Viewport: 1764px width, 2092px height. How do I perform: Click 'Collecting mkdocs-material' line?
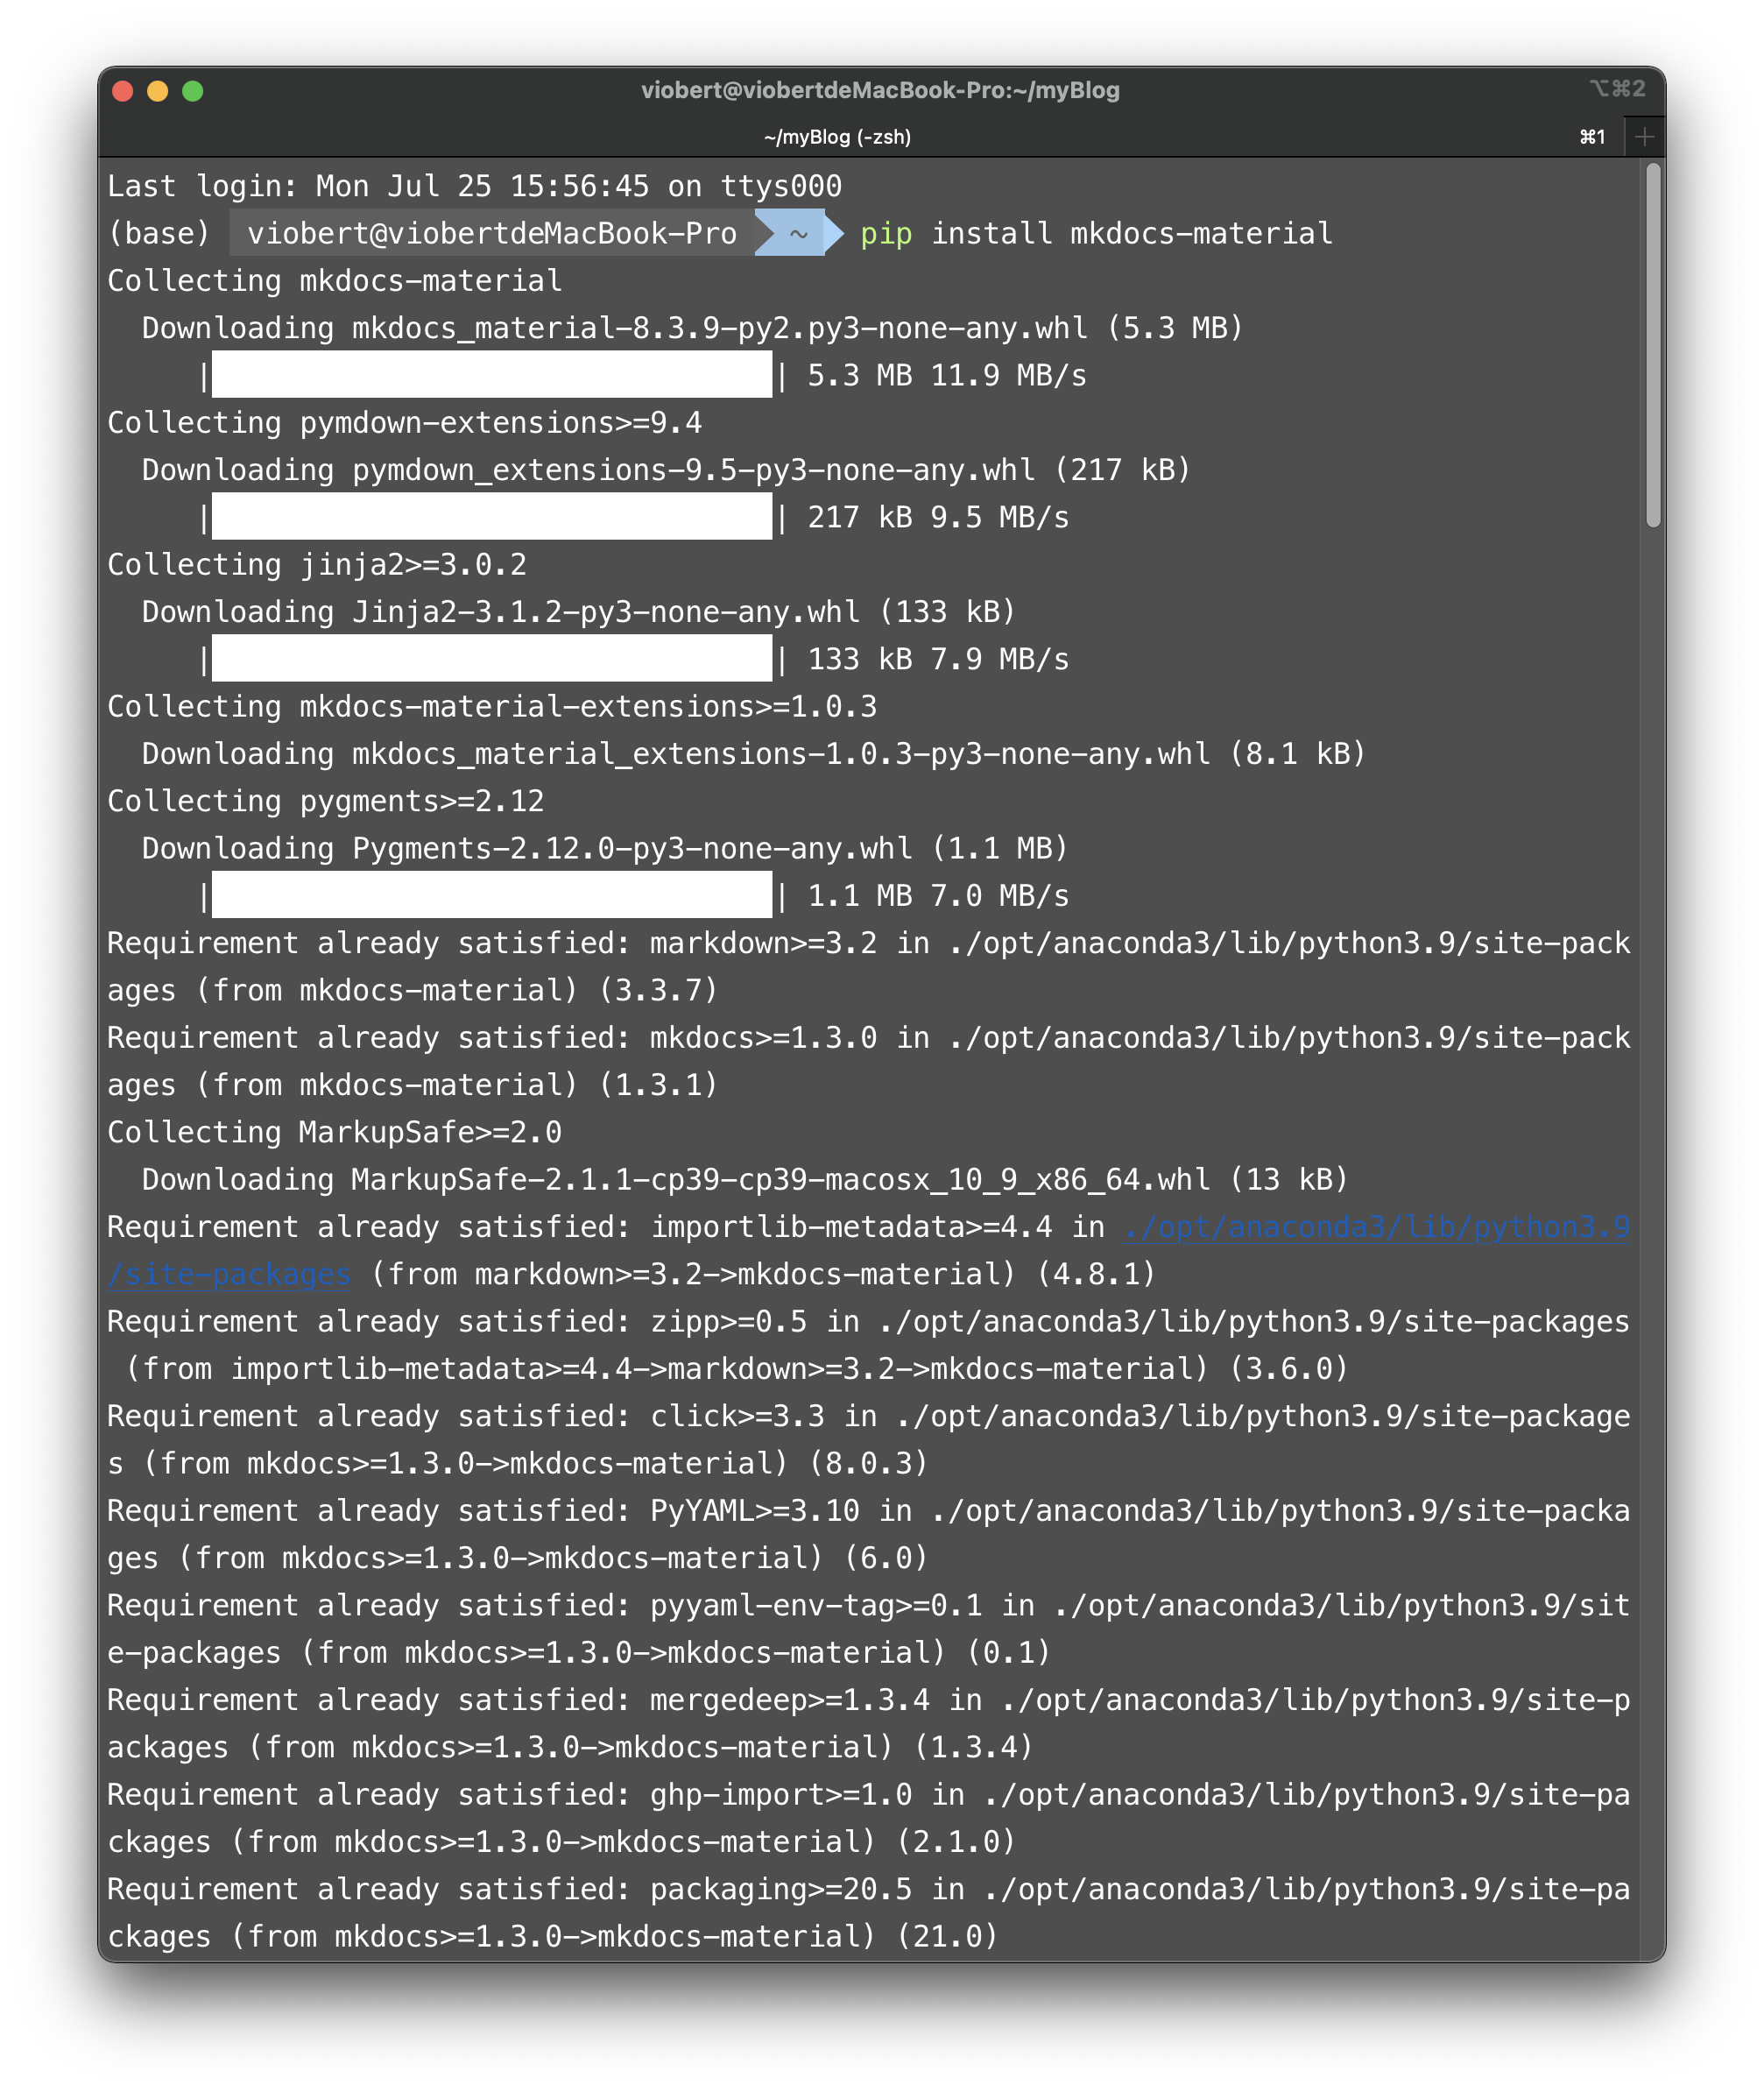coord(335,281)
